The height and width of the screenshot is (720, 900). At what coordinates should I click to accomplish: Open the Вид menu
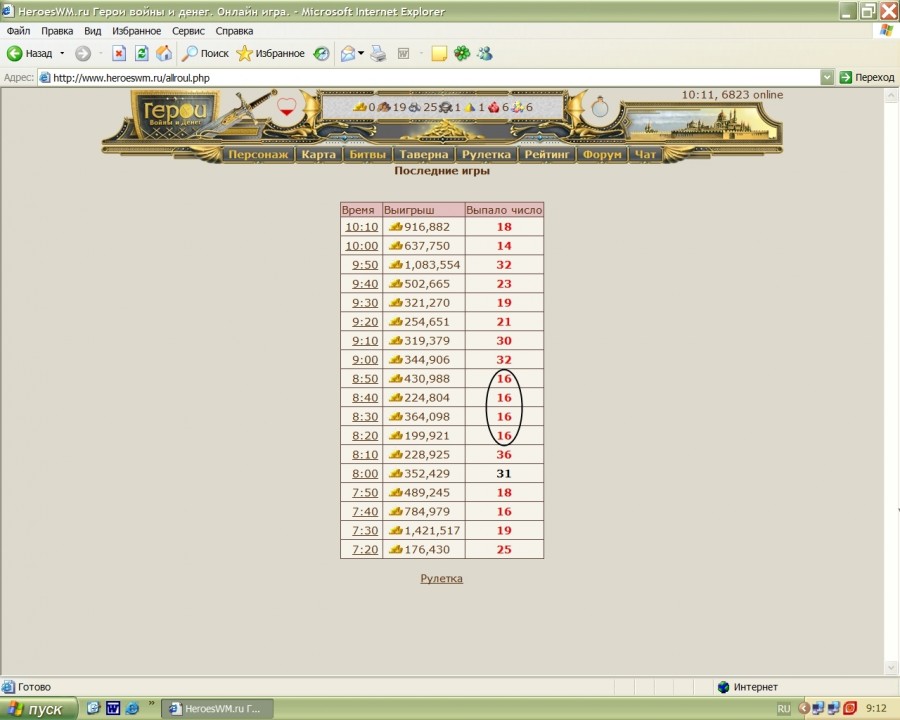pos(92,30)
